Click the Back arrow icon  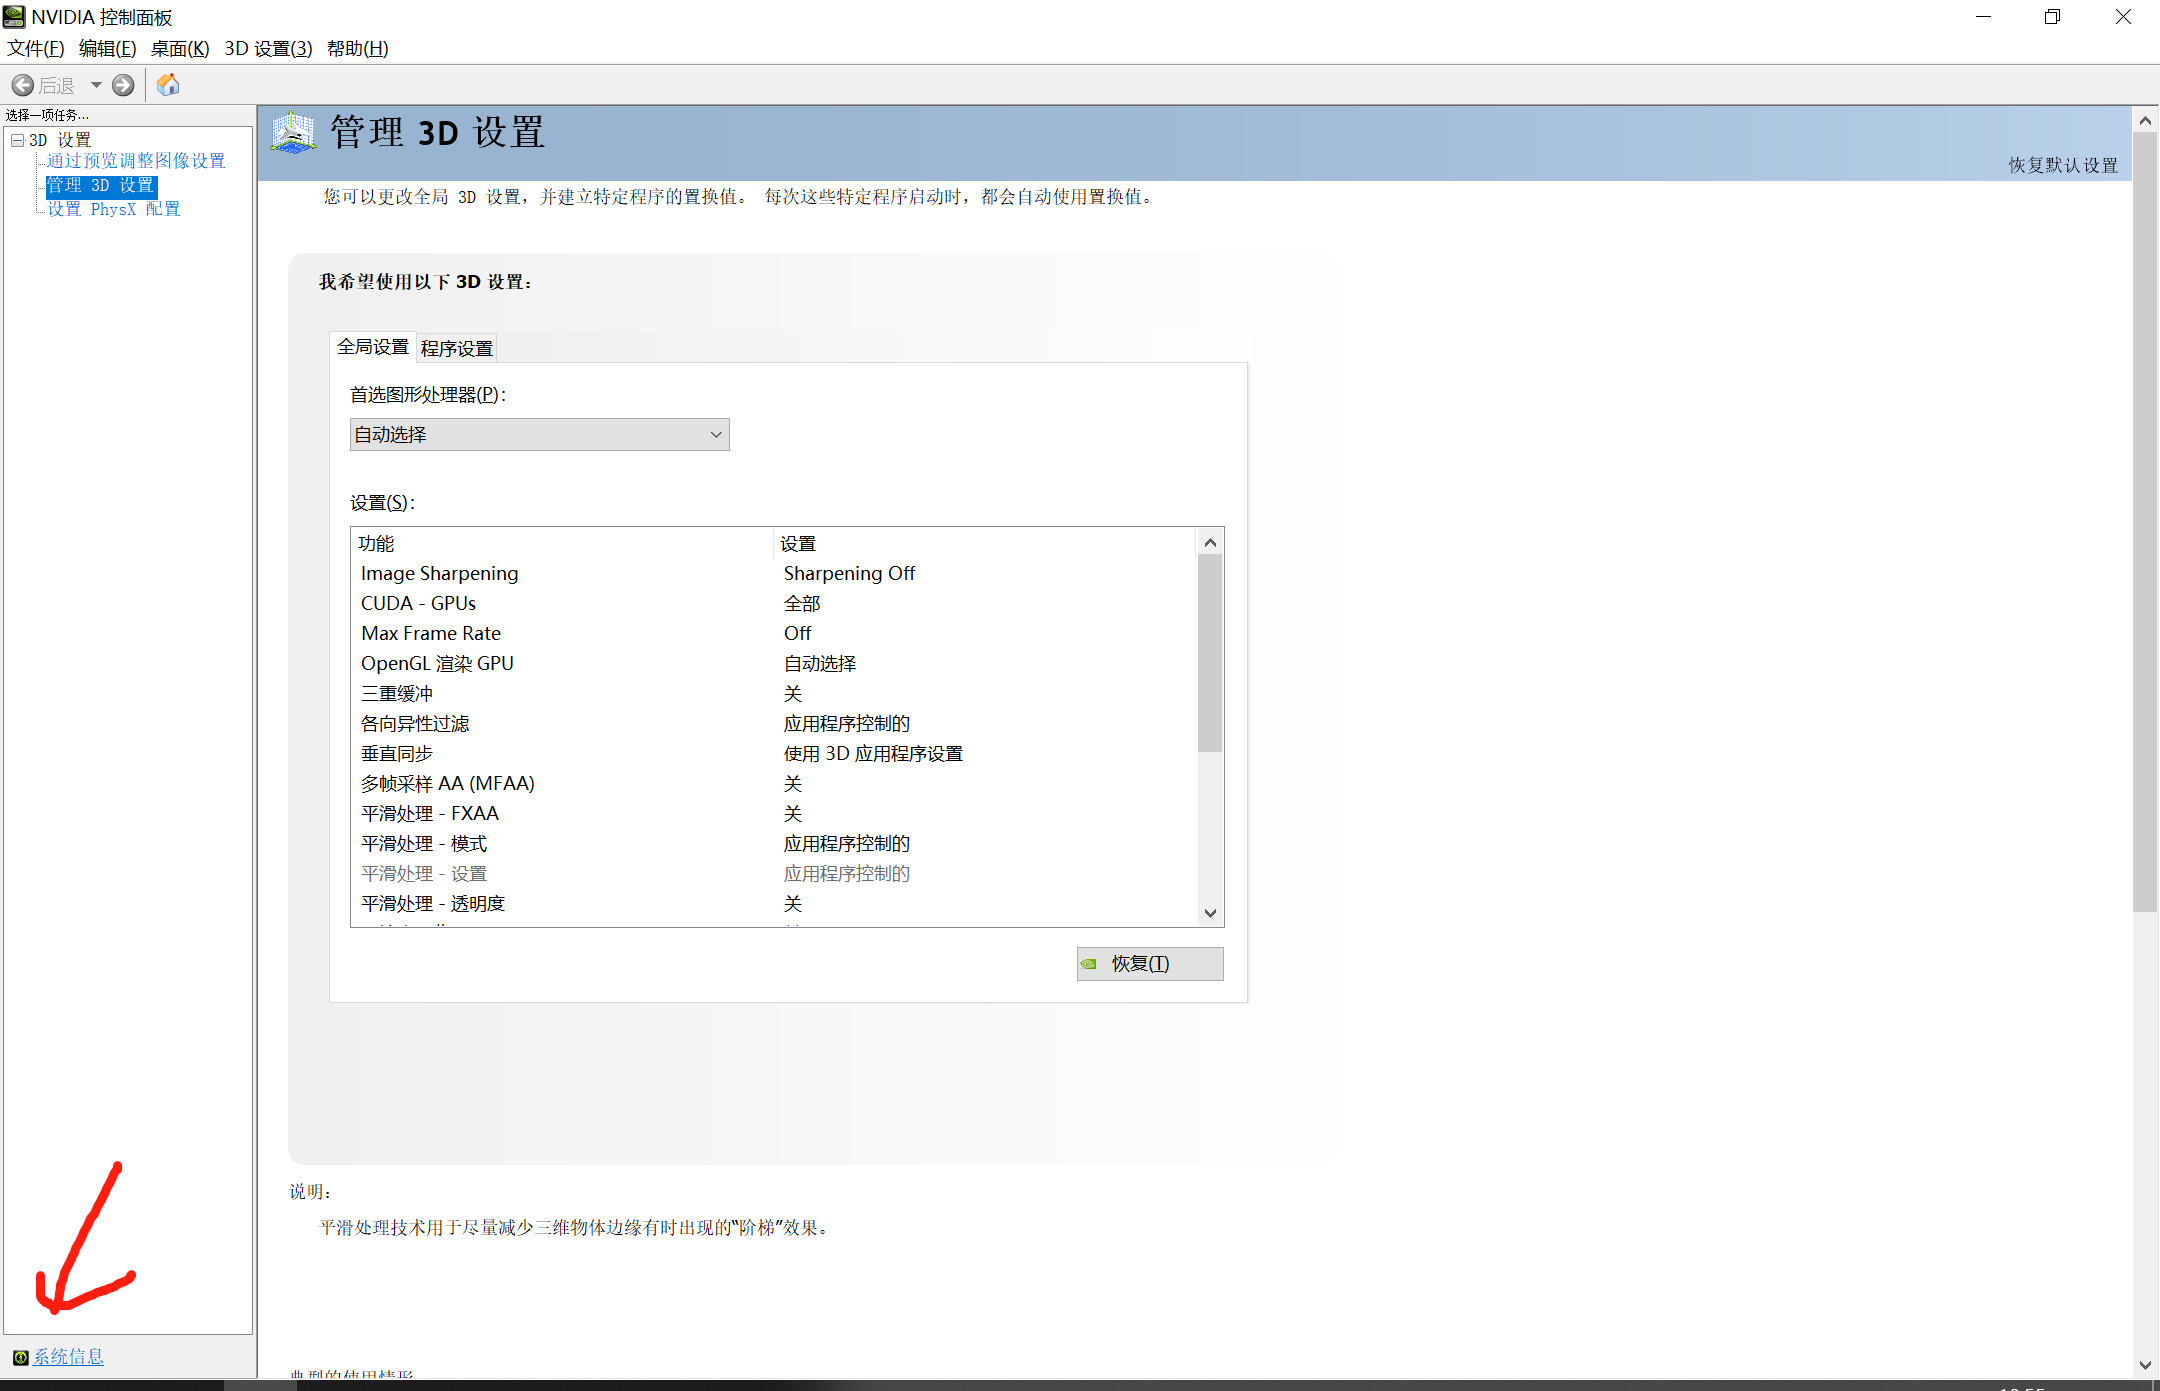[23, 85]
